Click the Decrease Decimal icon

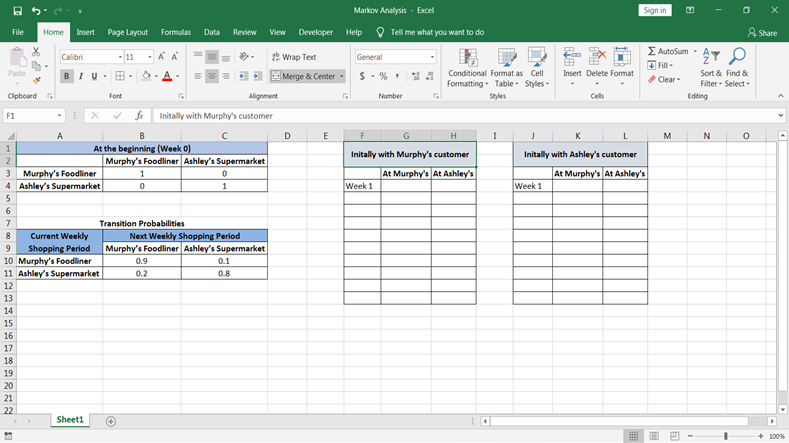coord(429,76)
